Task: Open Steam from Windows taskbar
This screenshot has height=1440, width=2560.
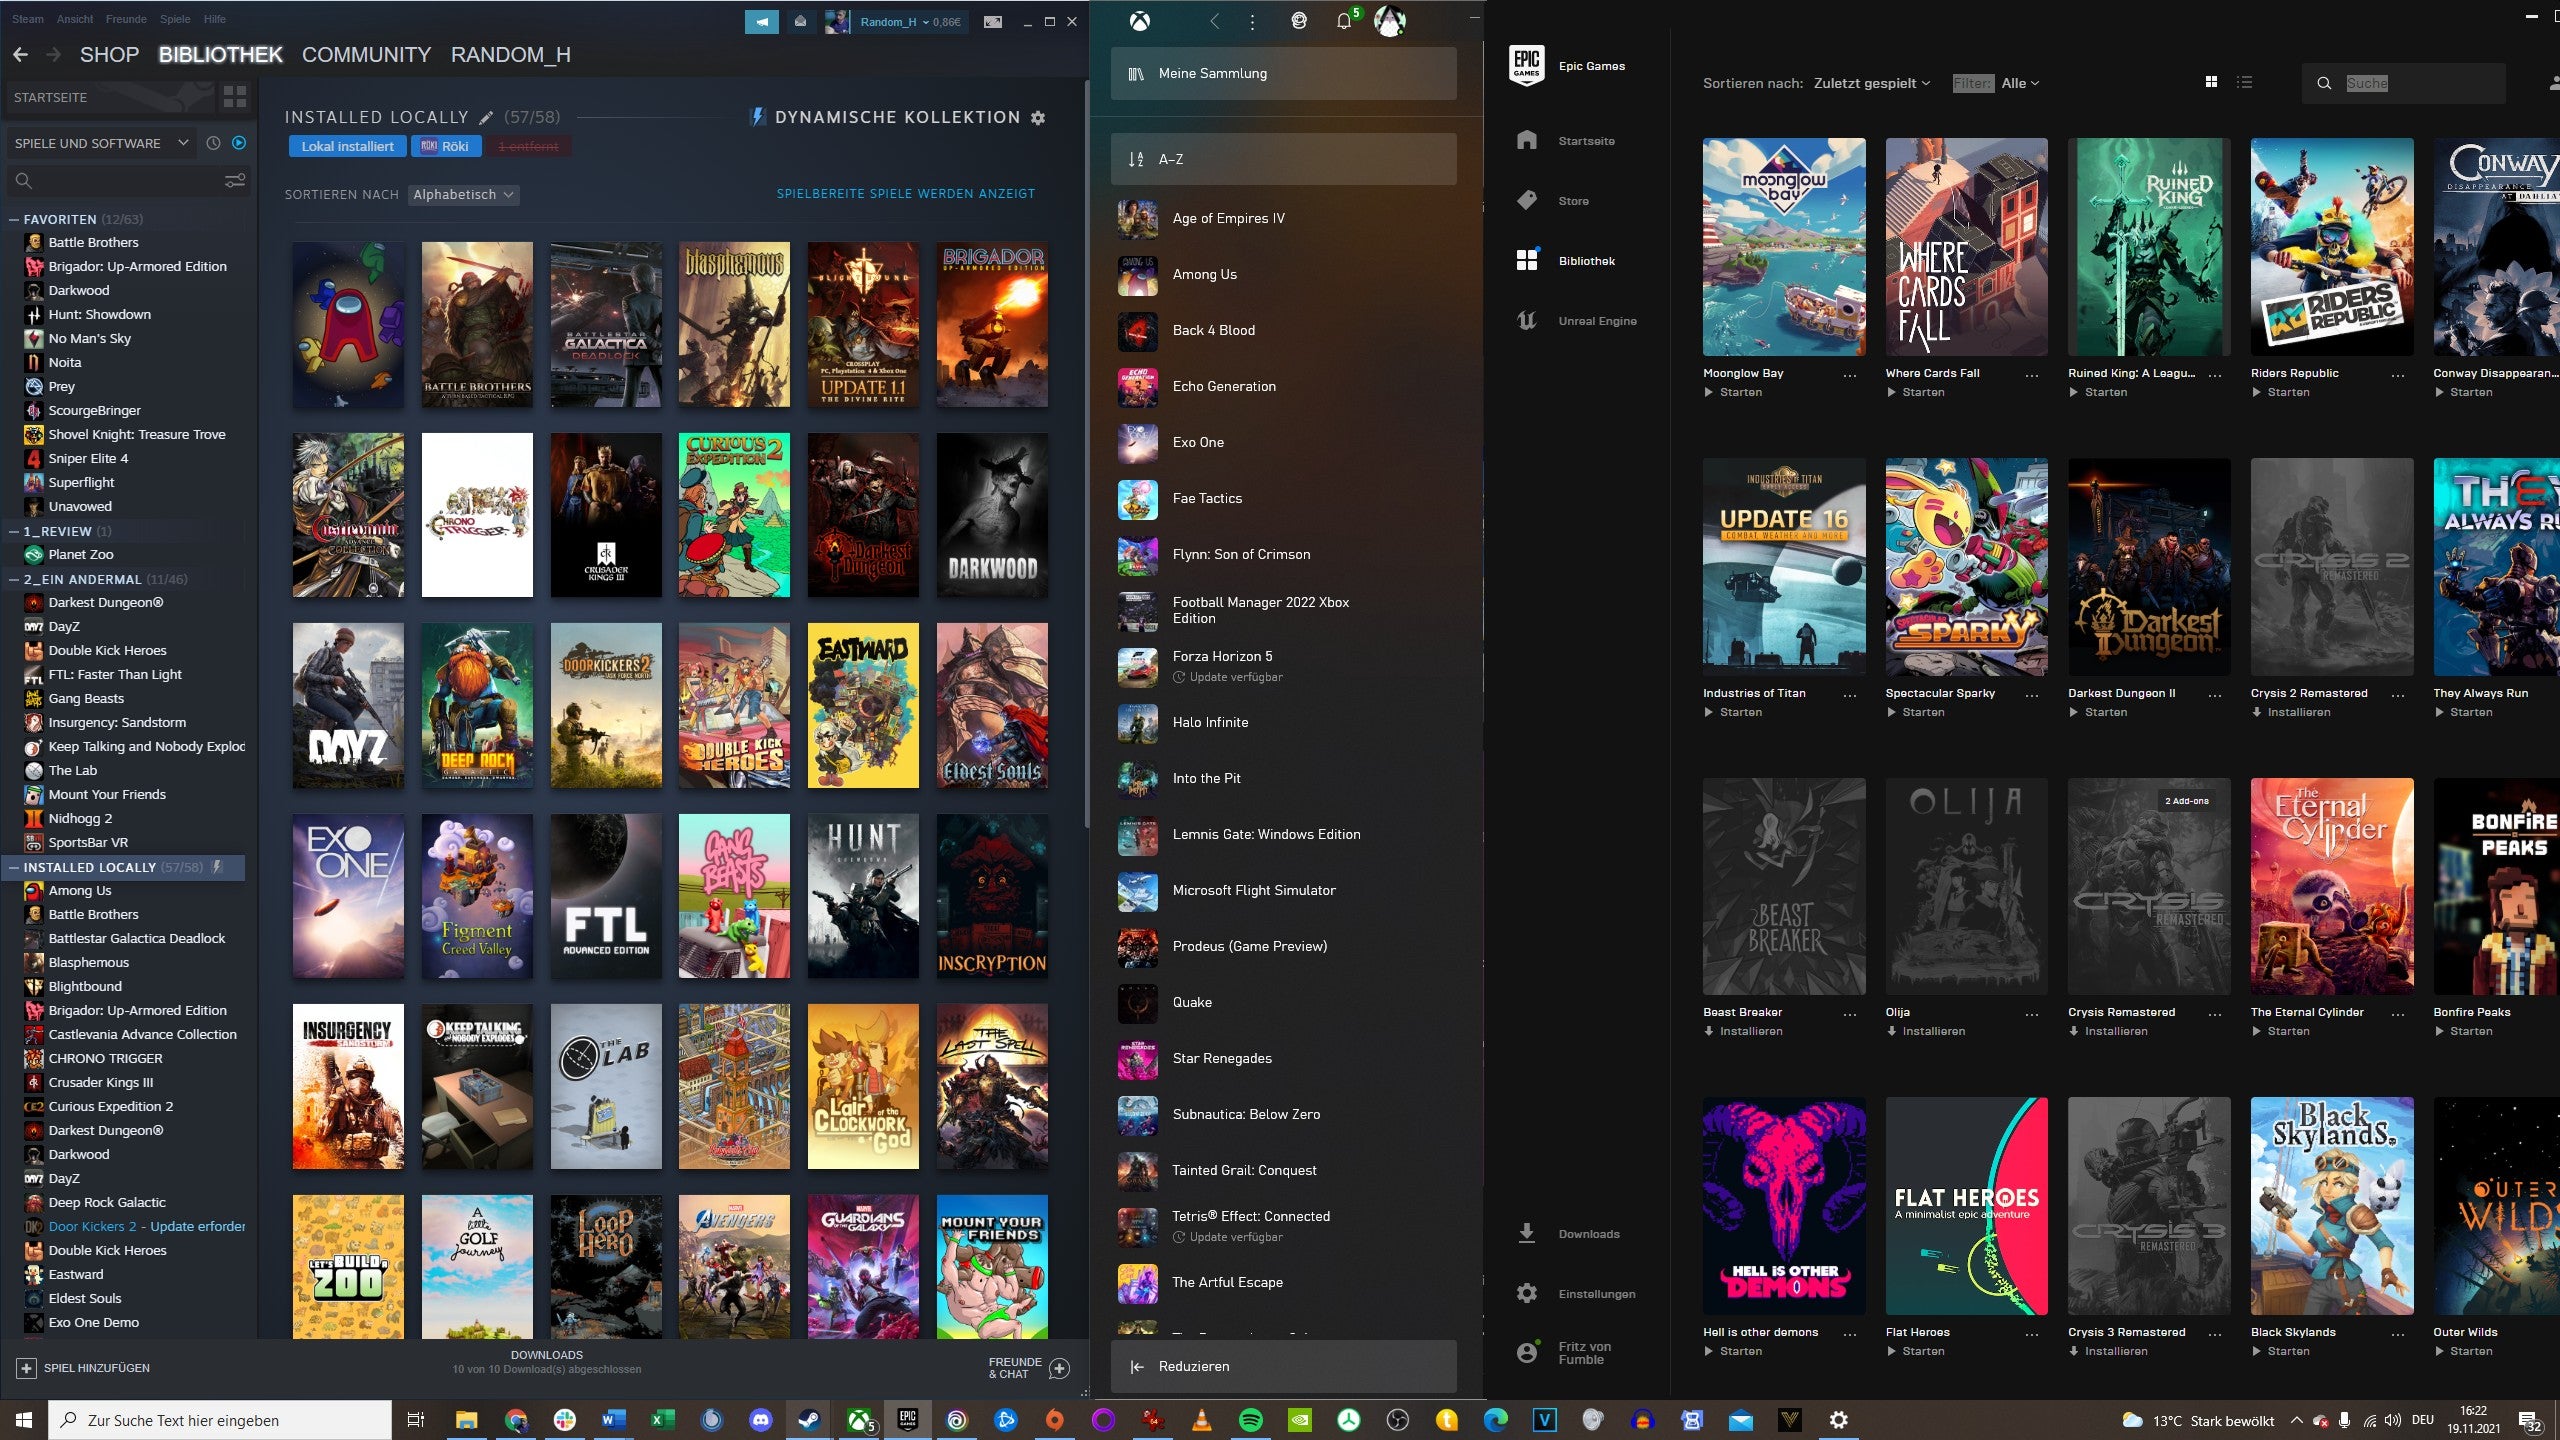Action: [809, 1420]
